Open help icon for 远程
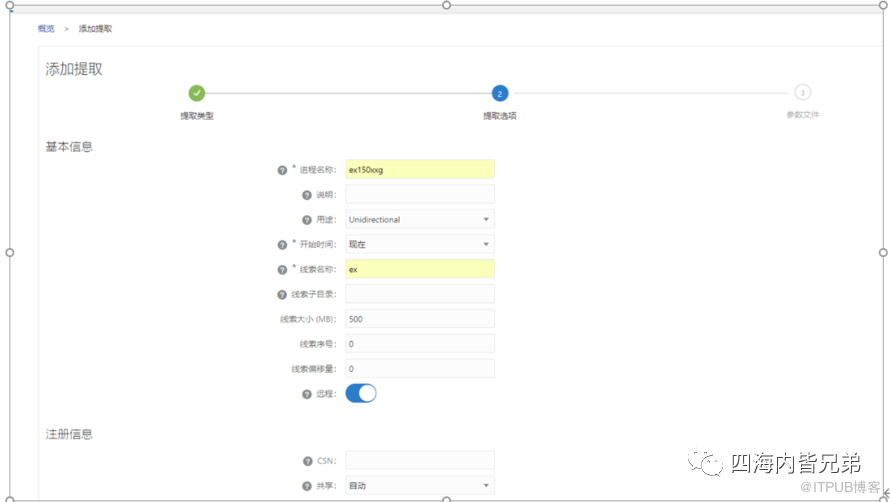 pyautogui.click(x=307, y=394)
